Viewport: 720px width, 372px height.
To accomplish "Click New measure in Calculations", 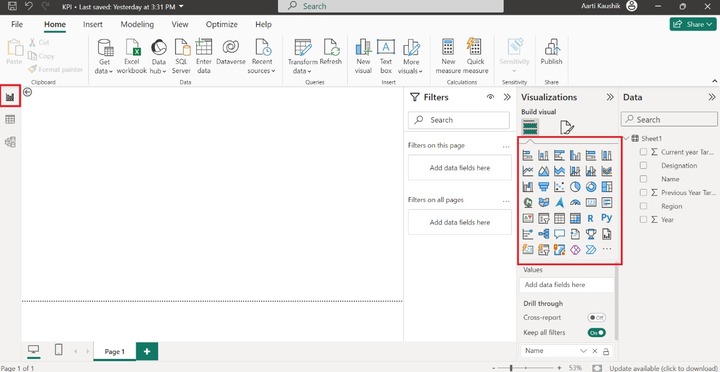I will 448,56.
